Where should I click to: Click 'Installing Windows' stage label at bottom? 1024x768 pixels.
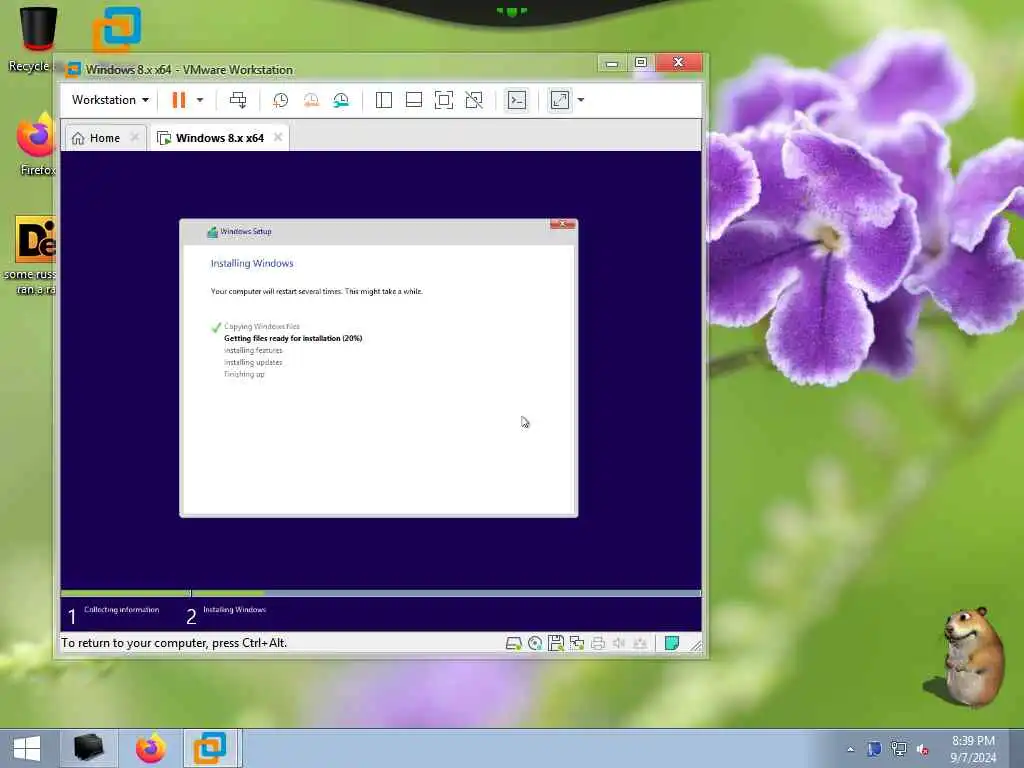pyautogui.click(x=234, y=609)
